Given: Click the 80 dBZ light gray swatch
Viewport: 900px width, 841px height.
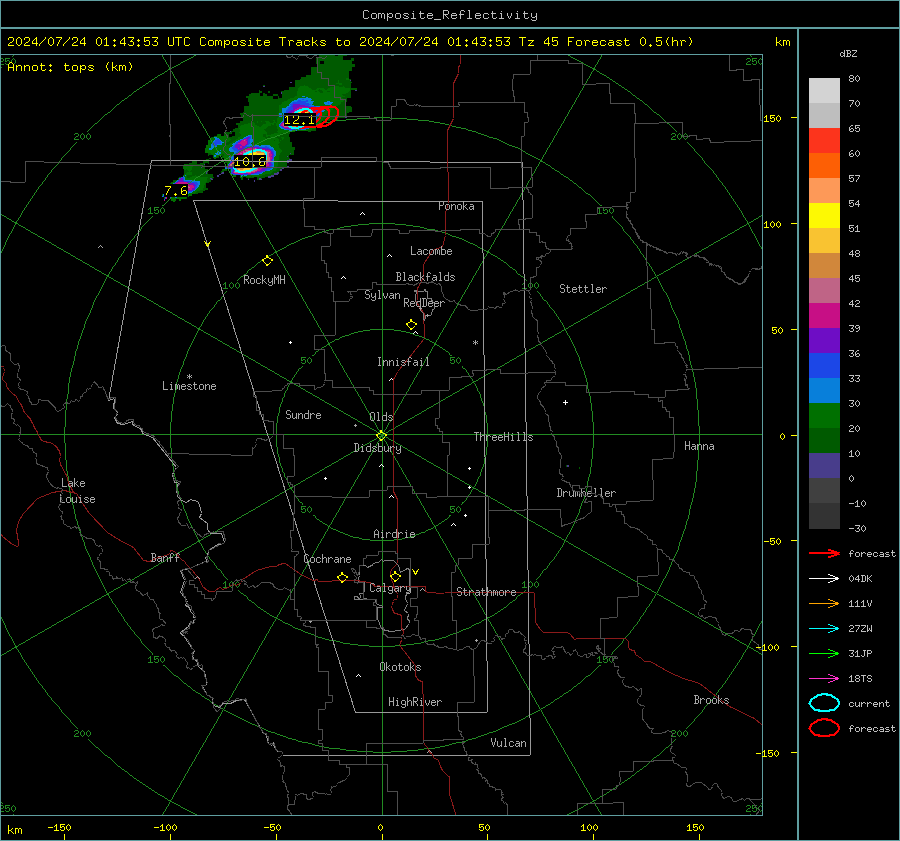Looking at the screenshot, I should tap(824, 90).
